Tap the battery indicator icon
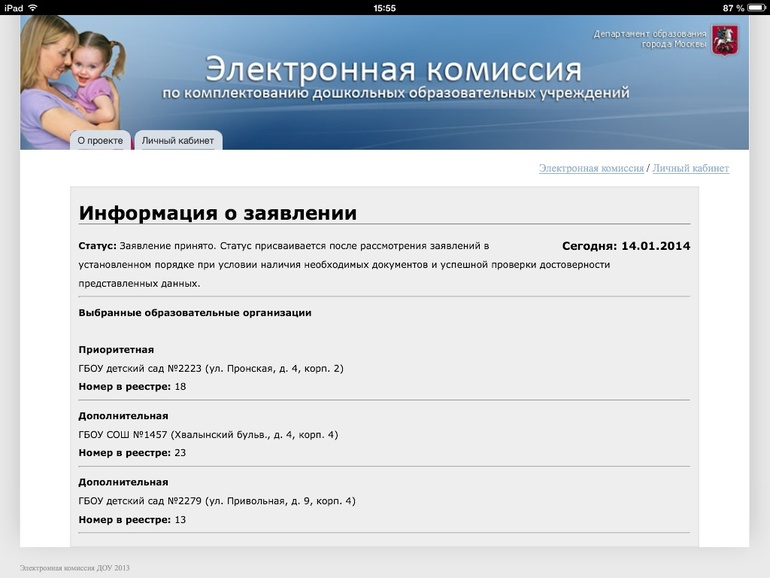Screen dimensions: 770x578 click(x=757, y=8)
